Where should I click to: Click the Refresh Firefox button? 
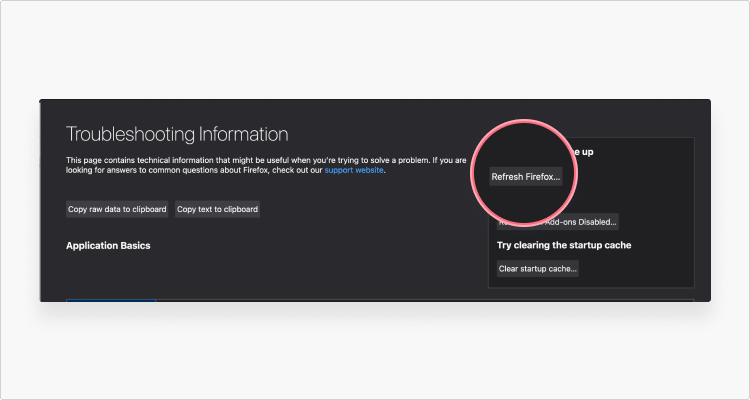click(526, 177)
